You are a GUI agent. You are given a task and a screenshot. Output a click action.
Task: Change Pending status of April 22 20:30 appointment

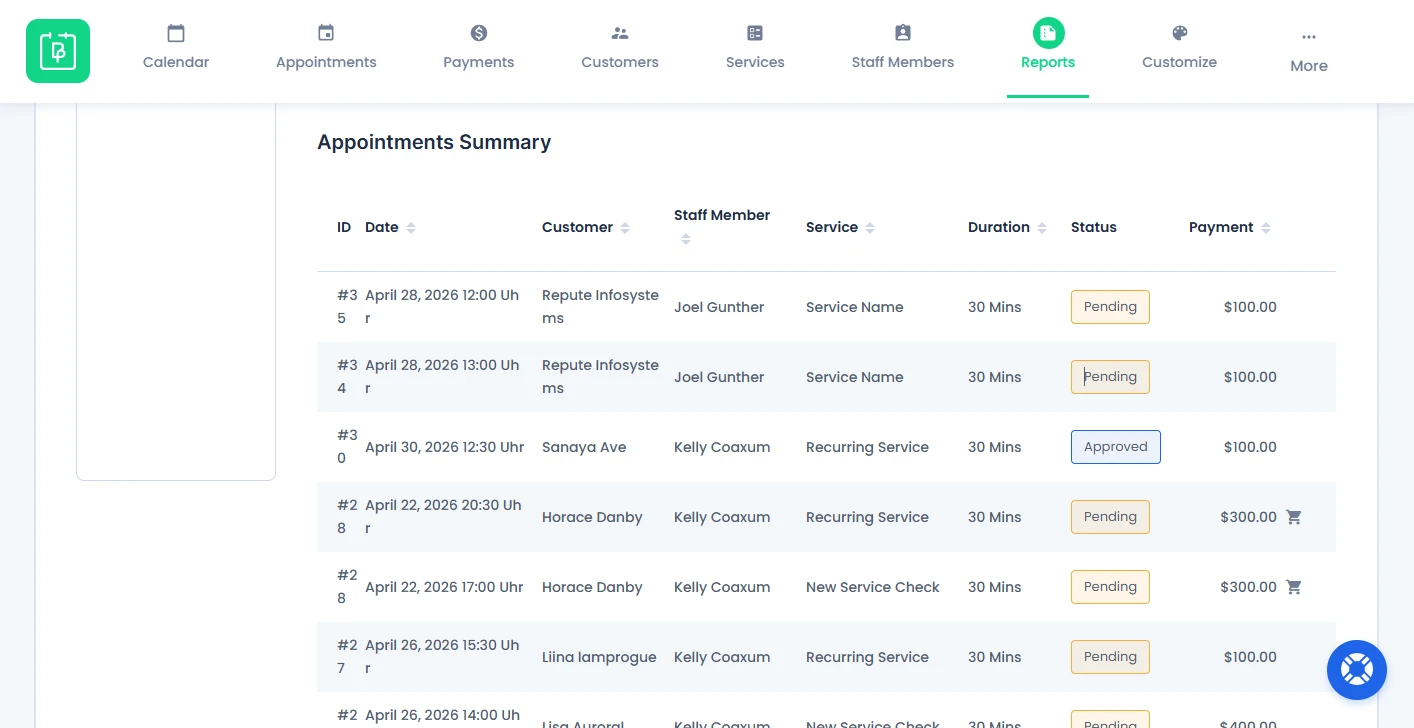click(x=1110, y=517)
